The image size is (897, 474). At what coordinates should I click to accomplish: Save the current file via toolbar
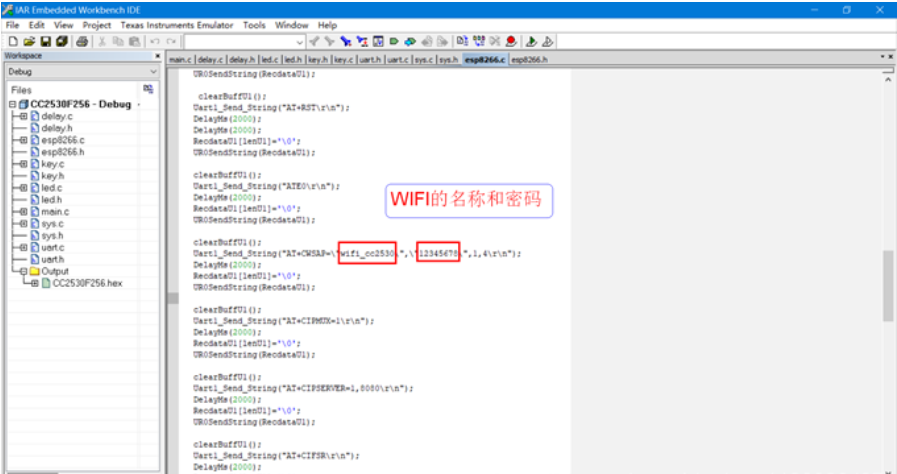(45, 41)
